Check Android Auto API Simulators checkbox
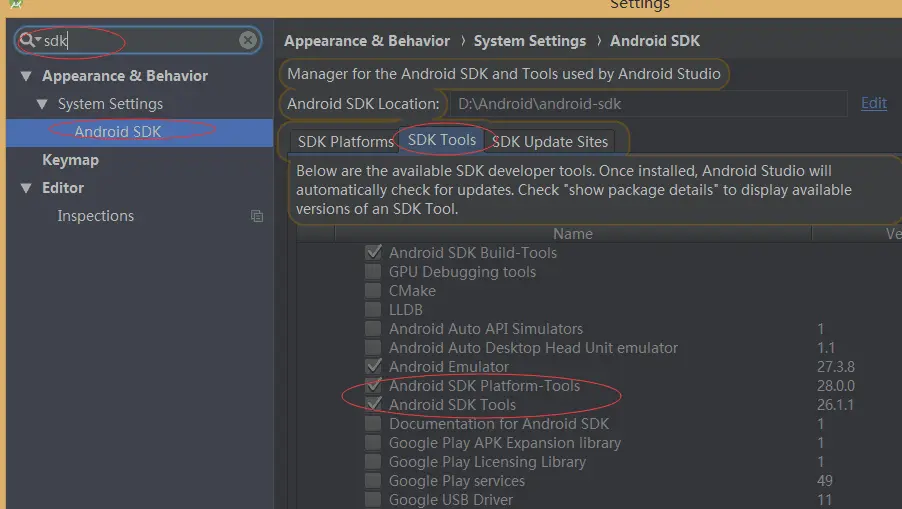The image size is (902, 509). point(373,328)
